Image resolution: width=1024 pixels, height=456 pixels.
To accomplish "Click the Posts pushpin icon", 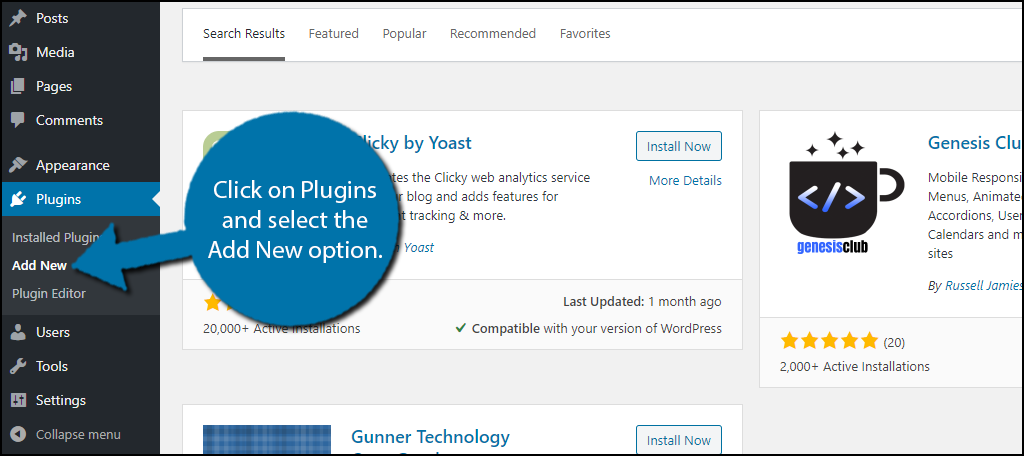I will 18,18.
